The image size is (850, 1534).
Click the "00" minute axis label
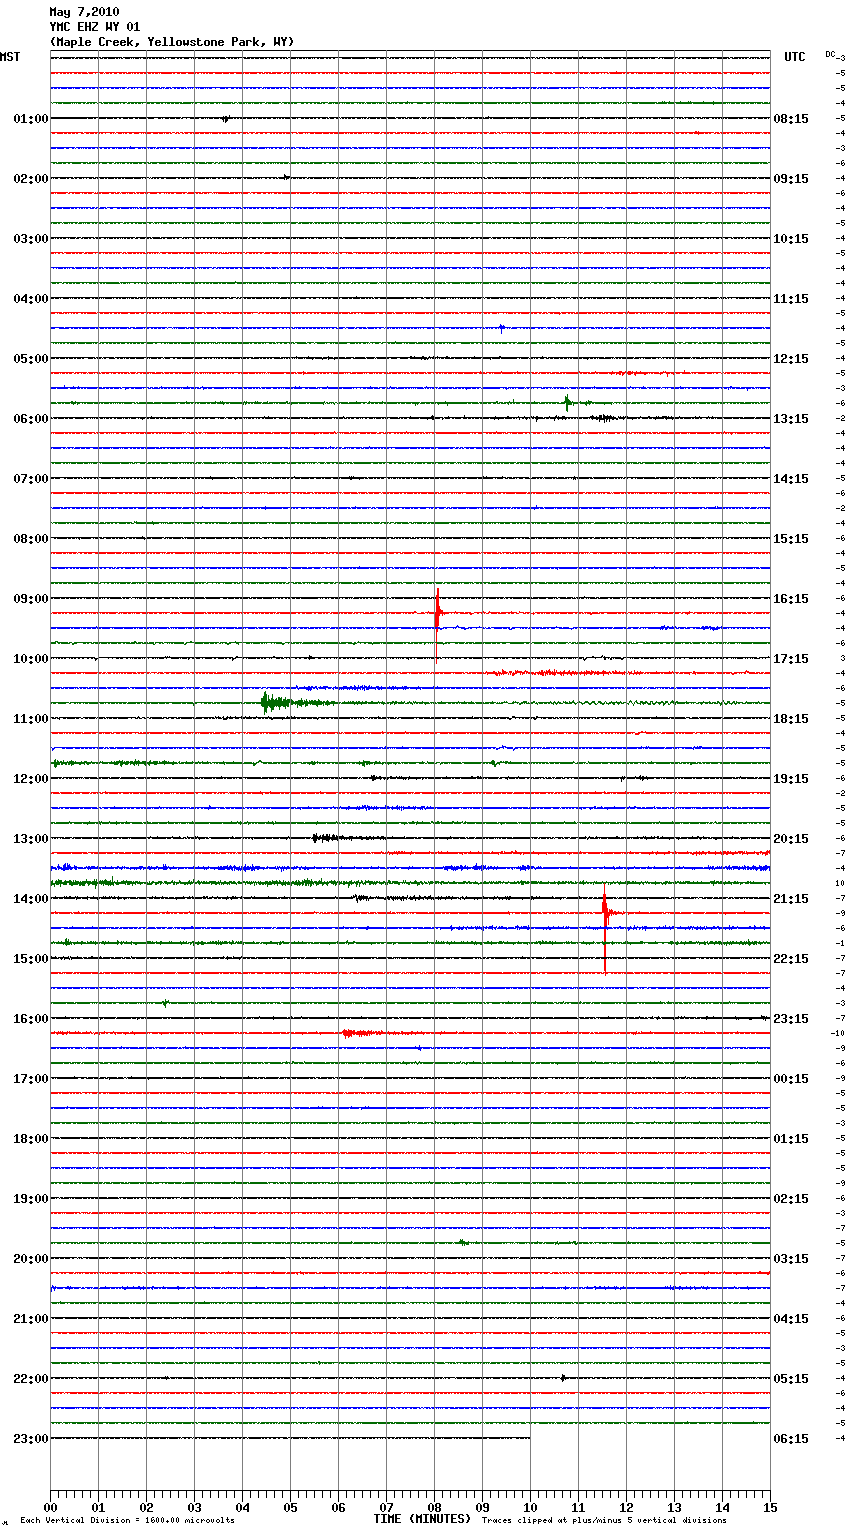pos(50,1508)
